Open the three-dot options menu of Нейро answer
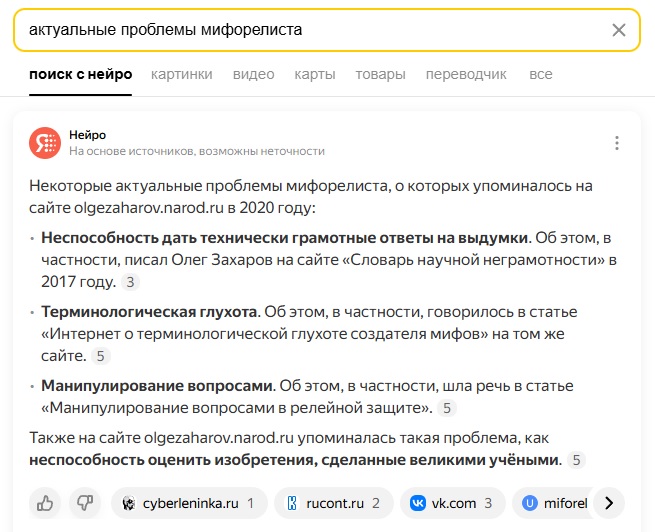This screenshot has width=655, height=532. [617, 143]
